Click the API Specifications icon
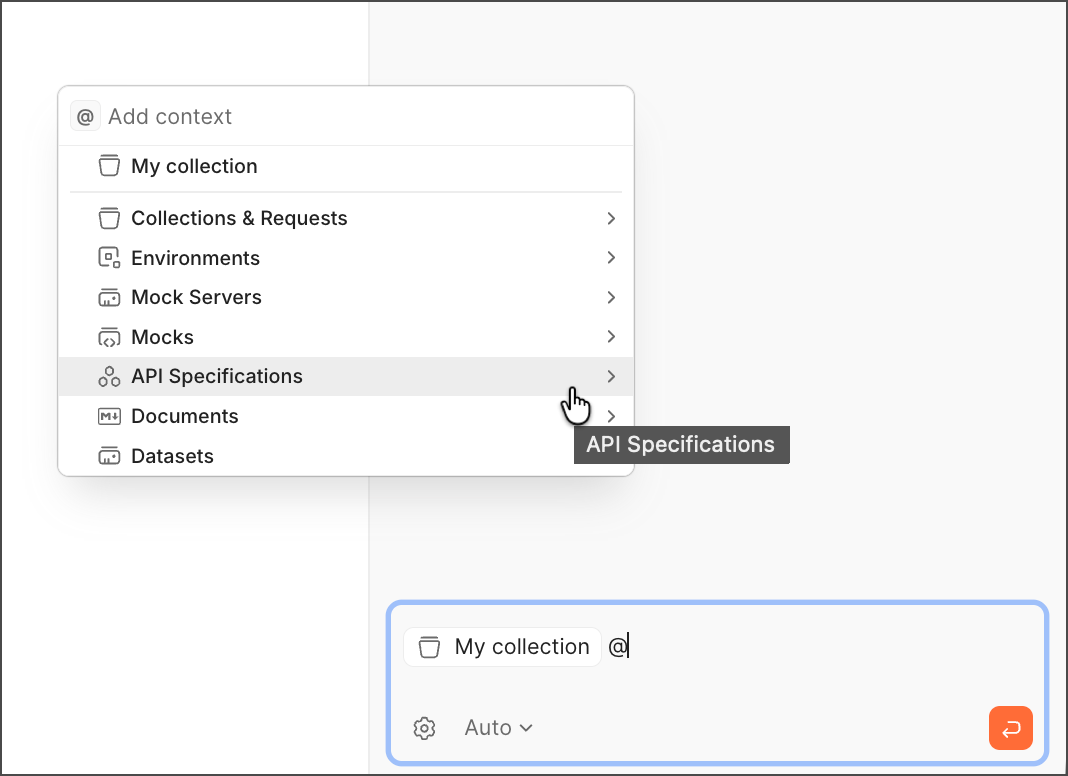Screen dimensions: 1068x776 point(109,376)
